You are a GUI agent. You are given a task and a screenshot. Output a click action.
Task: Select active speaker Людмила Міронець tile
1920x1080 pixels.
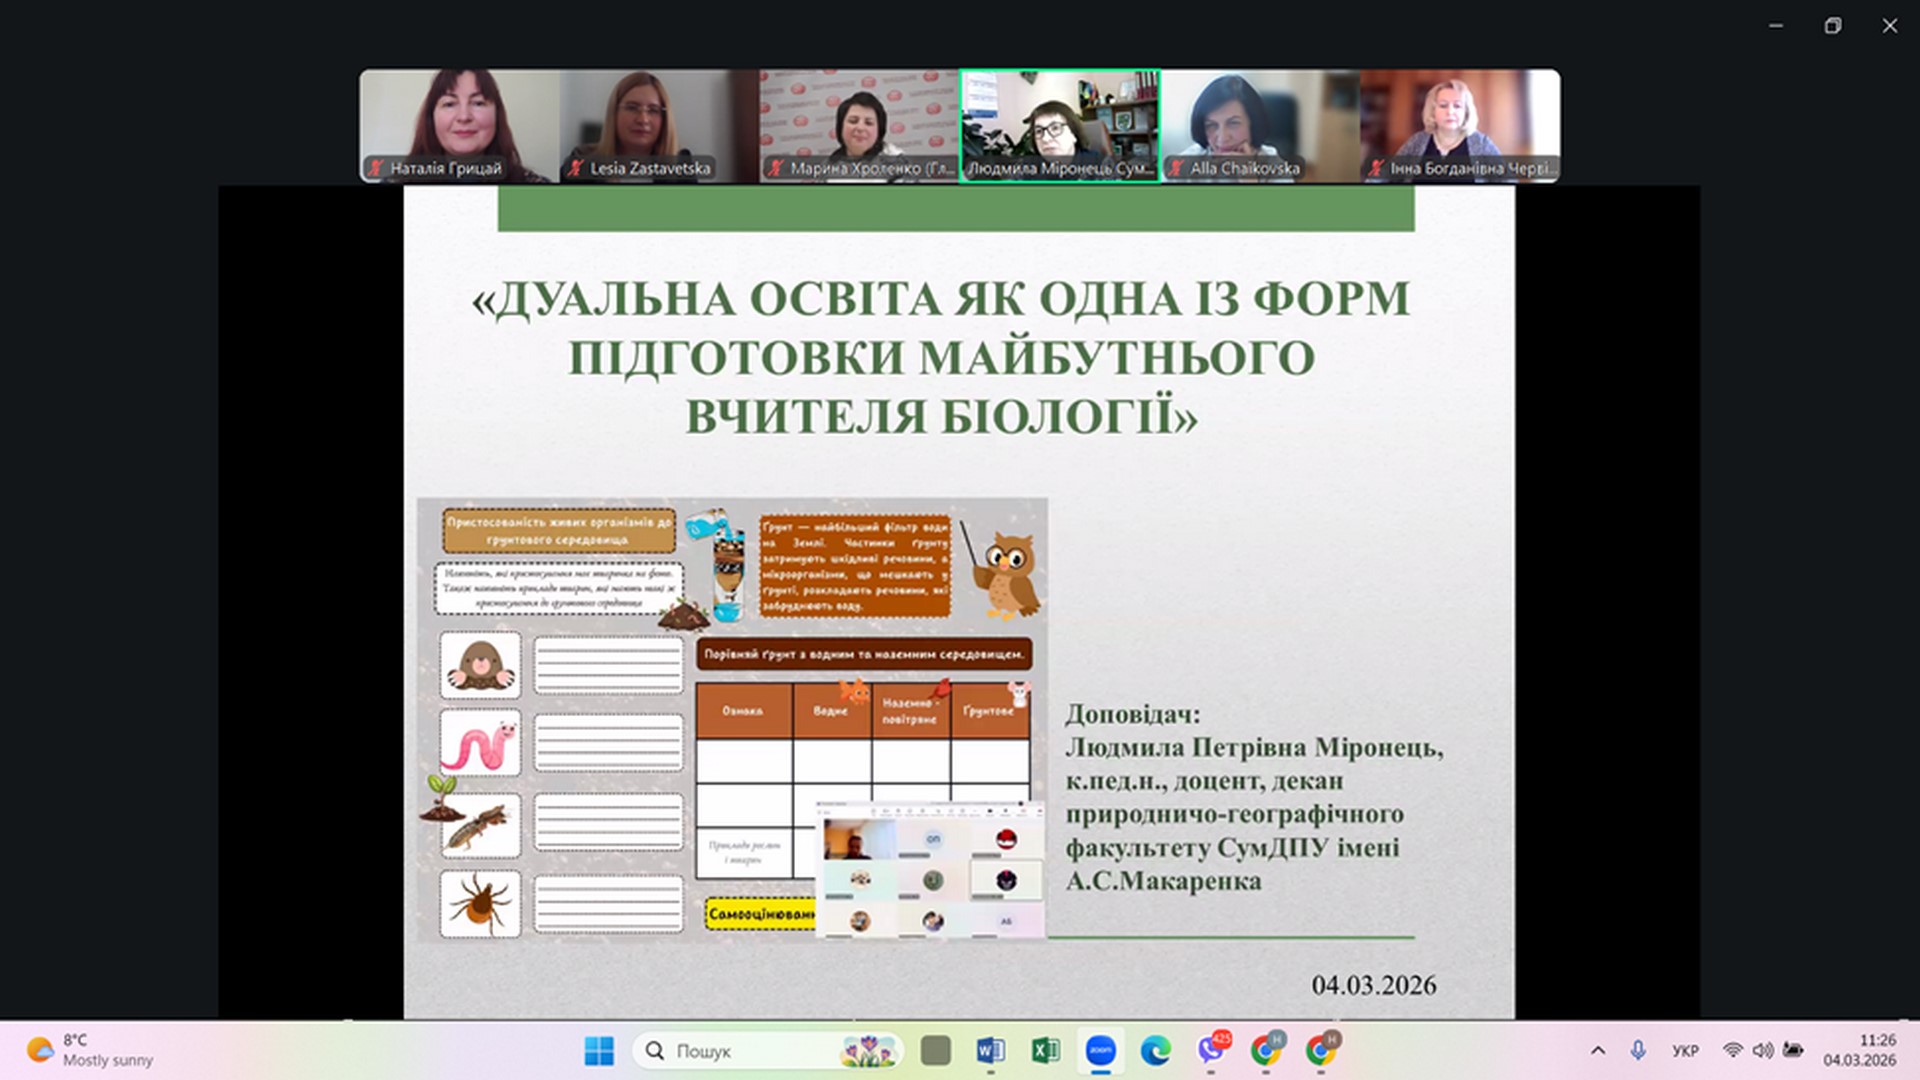1060,120
